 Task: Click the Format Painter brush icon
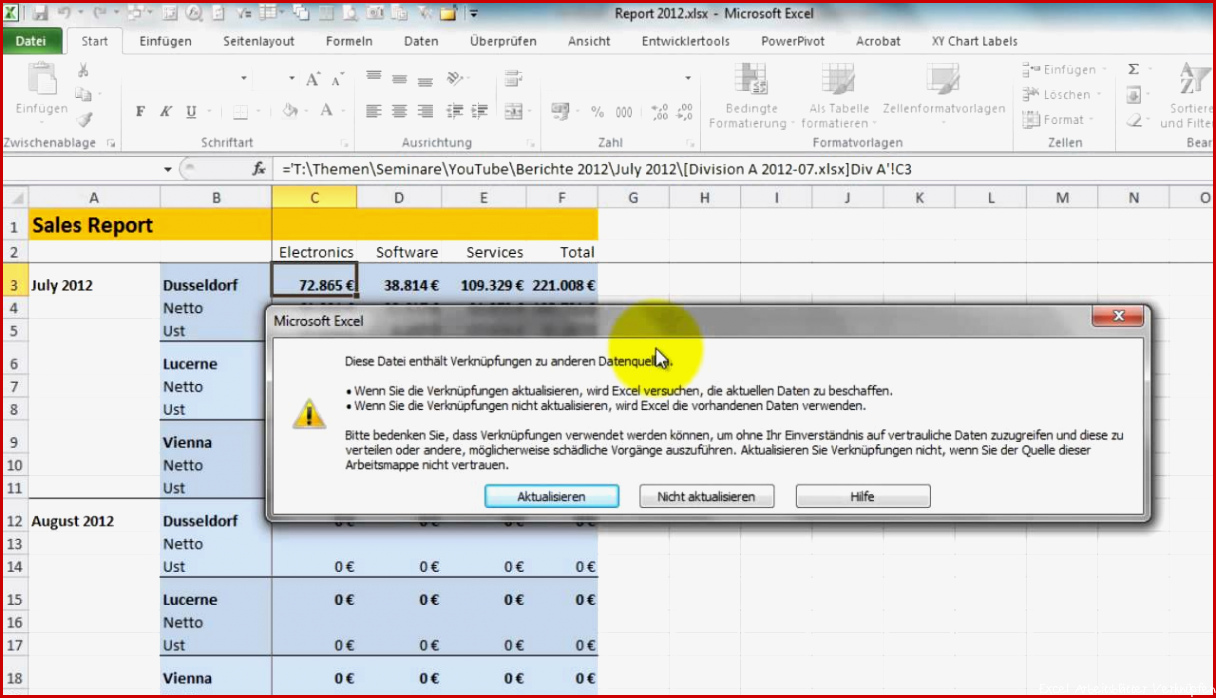pyautogui.click(x=84, y=119)
